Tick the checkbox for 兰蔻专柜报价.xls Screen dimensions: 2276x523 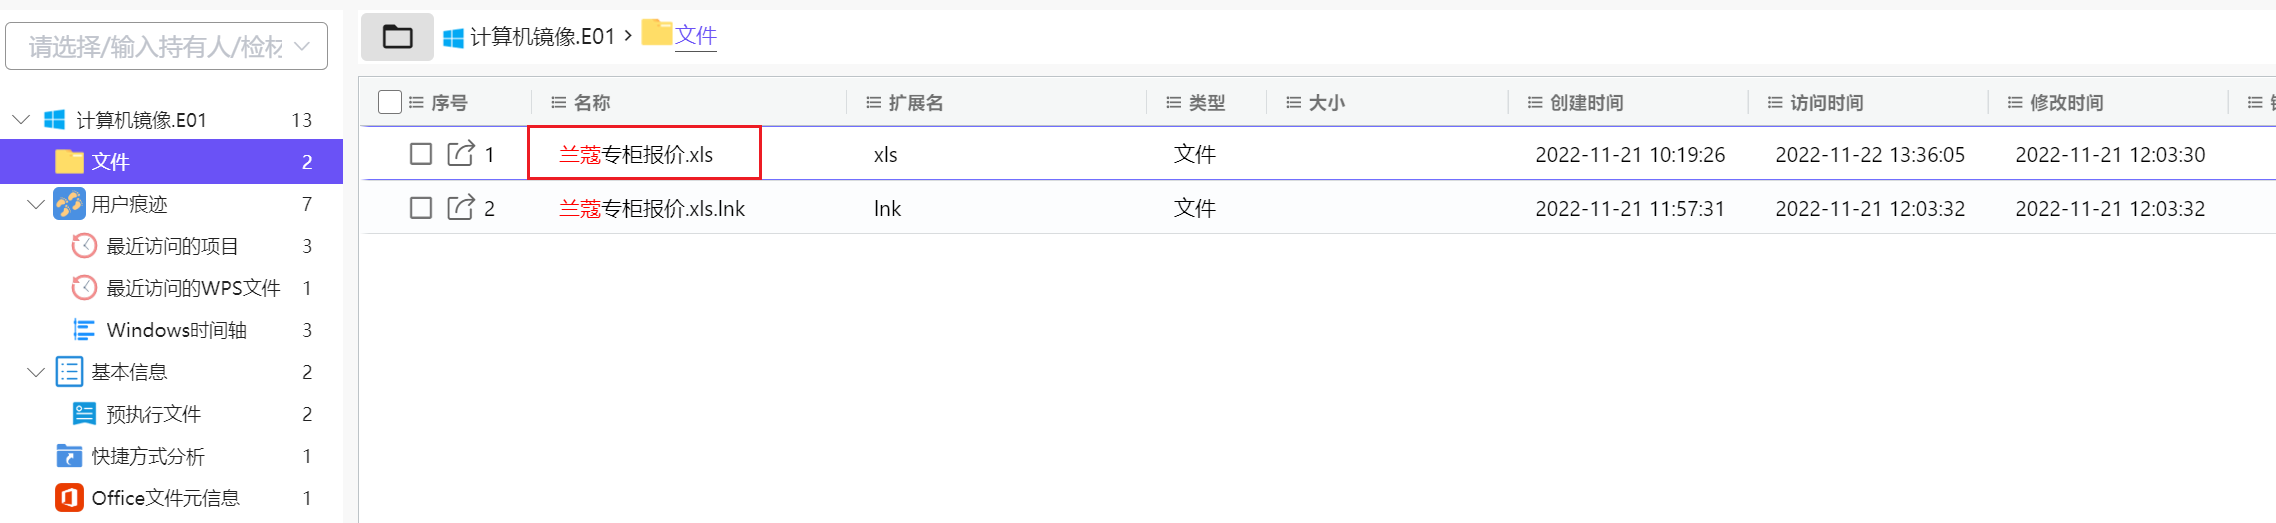421,154
